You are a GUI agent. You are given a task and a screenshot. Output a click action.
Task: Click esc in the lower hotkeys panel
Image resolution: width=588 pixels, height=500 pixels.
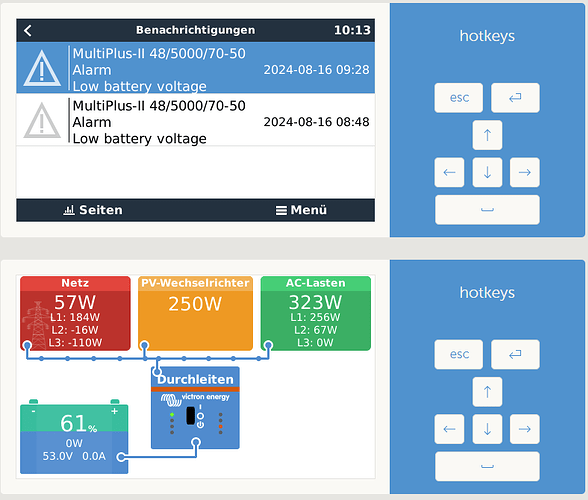pyautogui.click(x=459, y=354)
